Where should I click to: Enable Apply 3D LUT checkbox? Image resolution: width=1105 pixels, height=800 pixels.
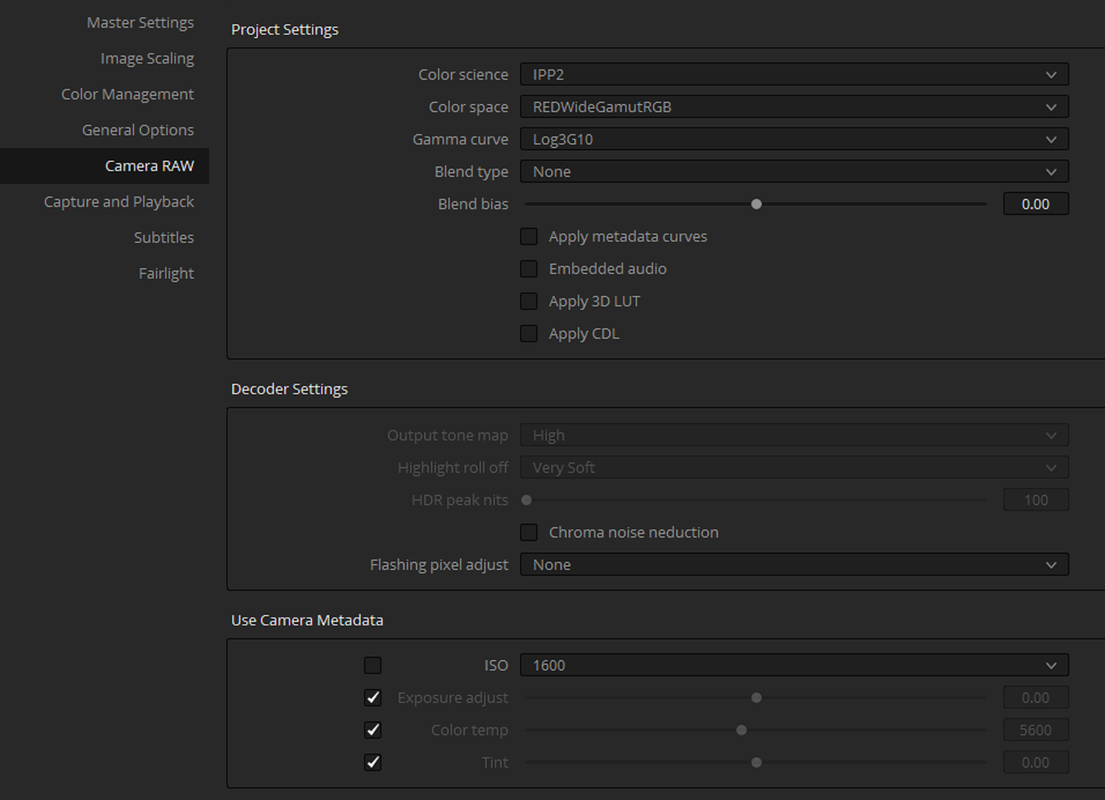[x=529, y=302]
